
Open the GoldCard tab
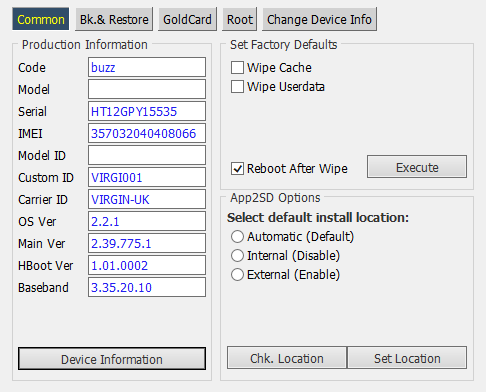click(x=187, y=19)
